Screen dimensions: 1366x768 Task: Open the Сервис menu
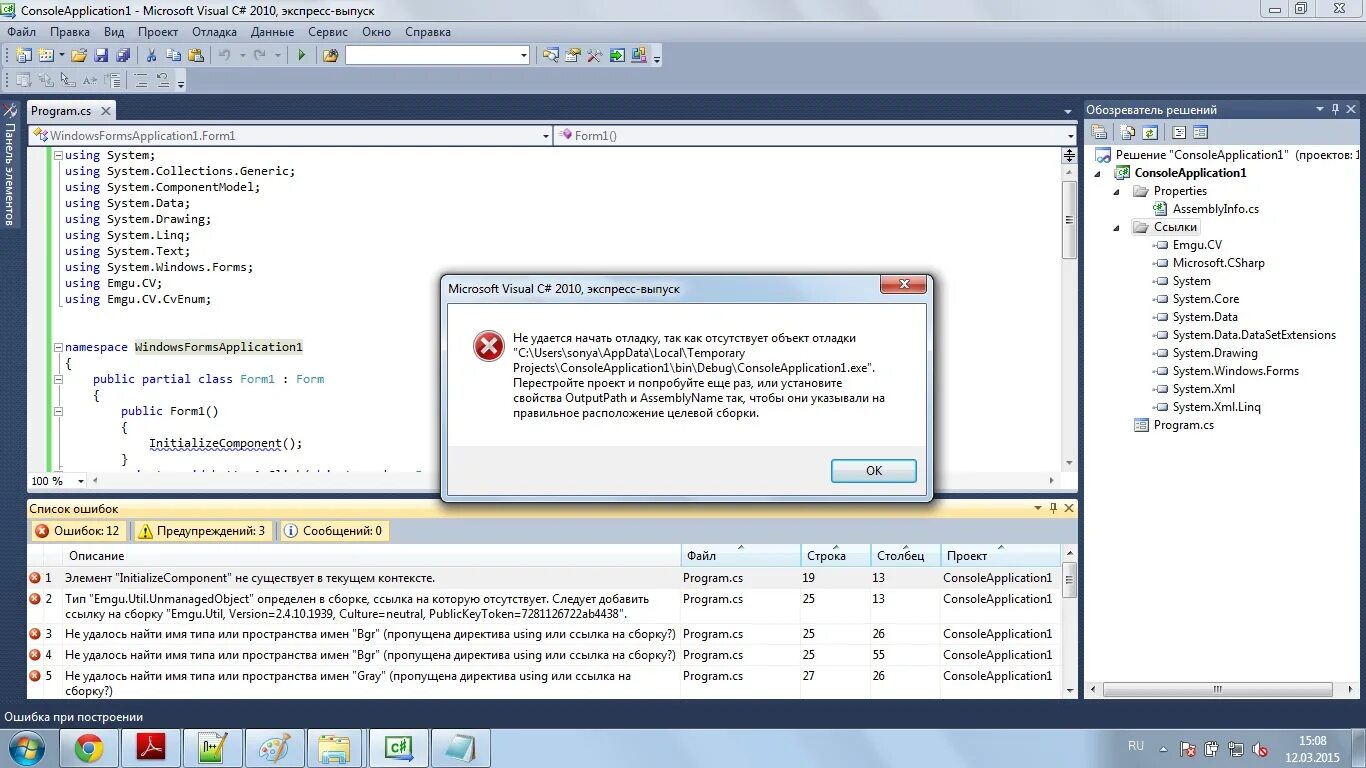point(328,32)
